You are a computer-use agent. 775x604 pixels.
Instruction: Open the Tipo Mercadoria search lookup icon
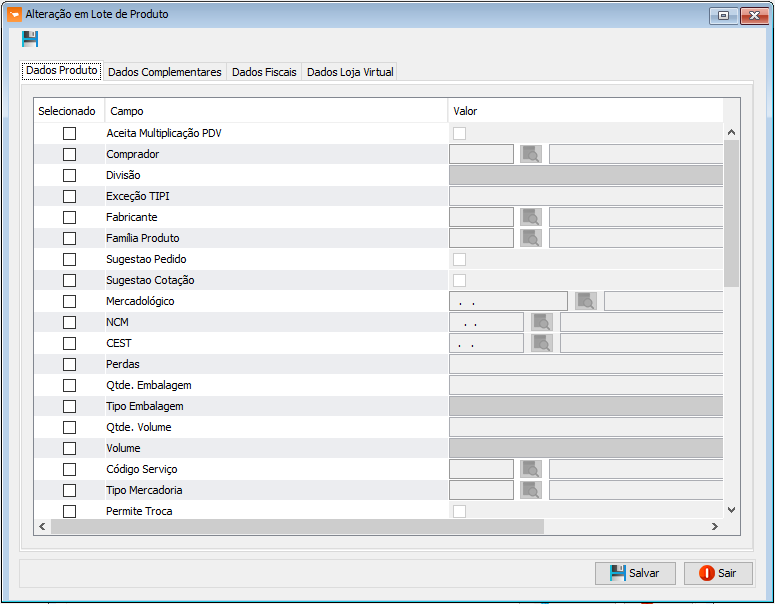[x=531, y=490]
